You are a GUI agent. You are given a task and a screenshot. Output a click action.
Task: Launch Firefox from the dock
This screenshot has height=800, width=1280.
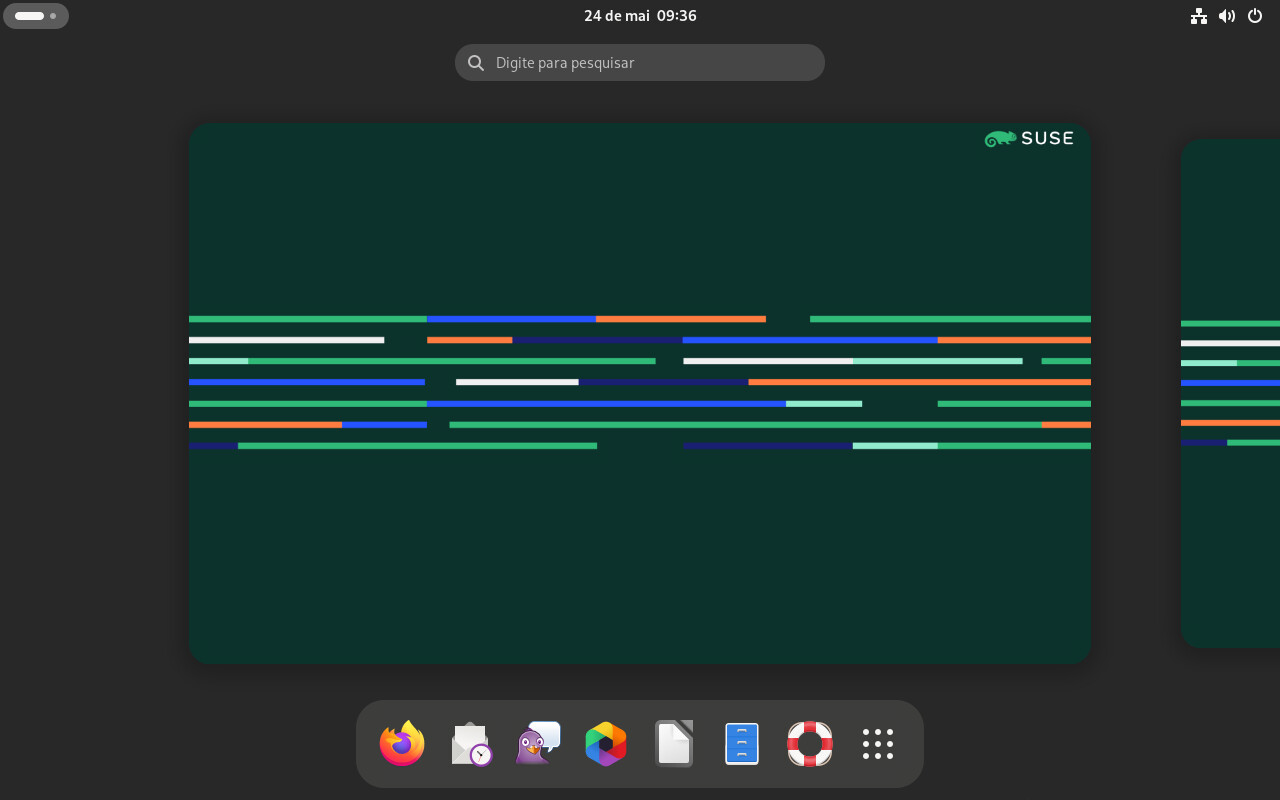coord(402,744)
